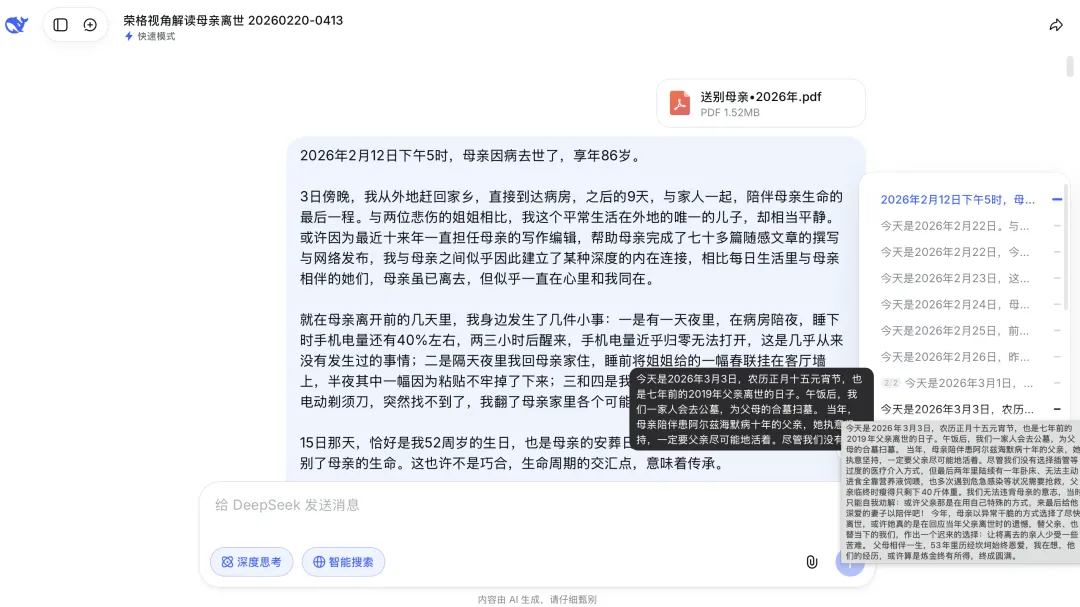Click the lightning 快速模式 indicator
The width and height of the screenshot is (1080, 607).
click(149, 37)
